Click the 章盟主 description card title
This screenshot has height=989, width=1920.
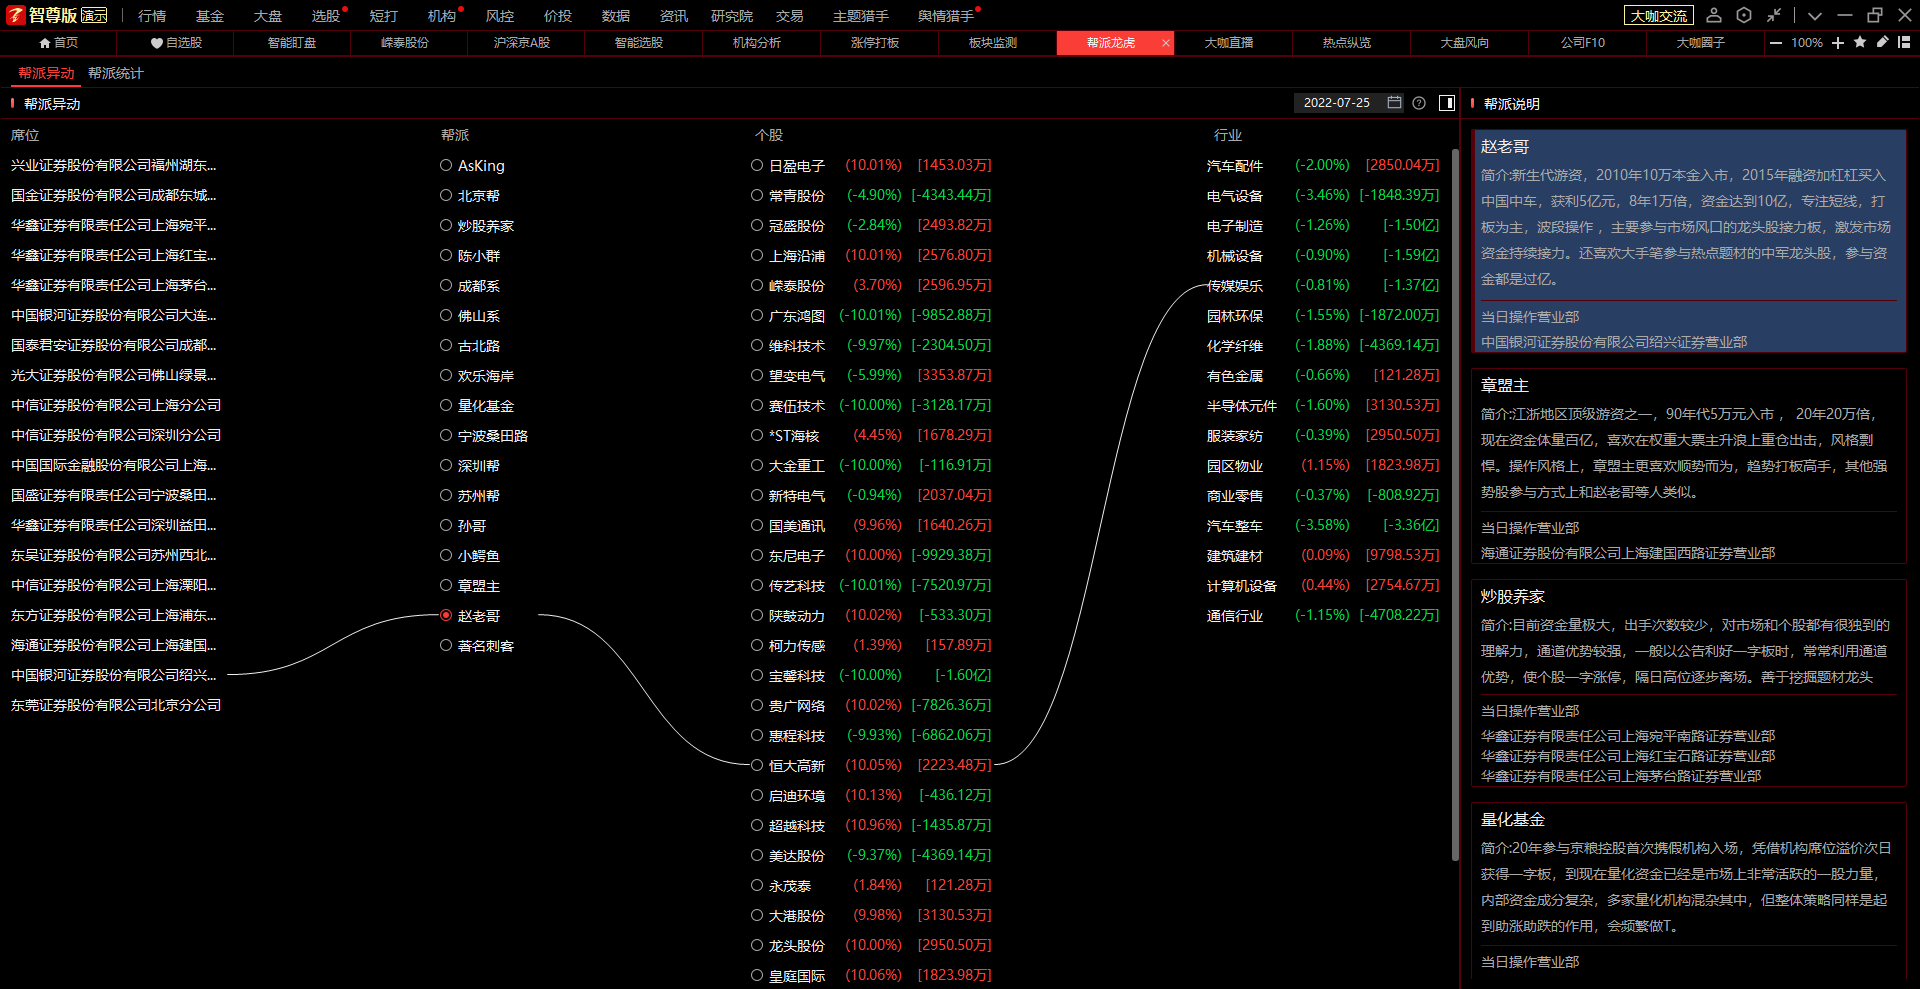click(1505, 385)
